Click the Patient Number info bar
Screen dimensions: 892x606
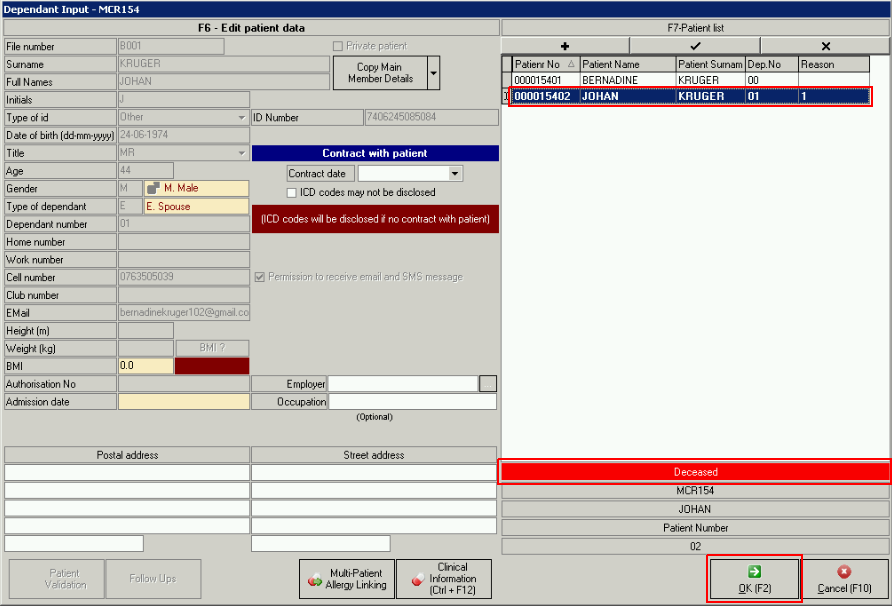[x=695, y=528]
